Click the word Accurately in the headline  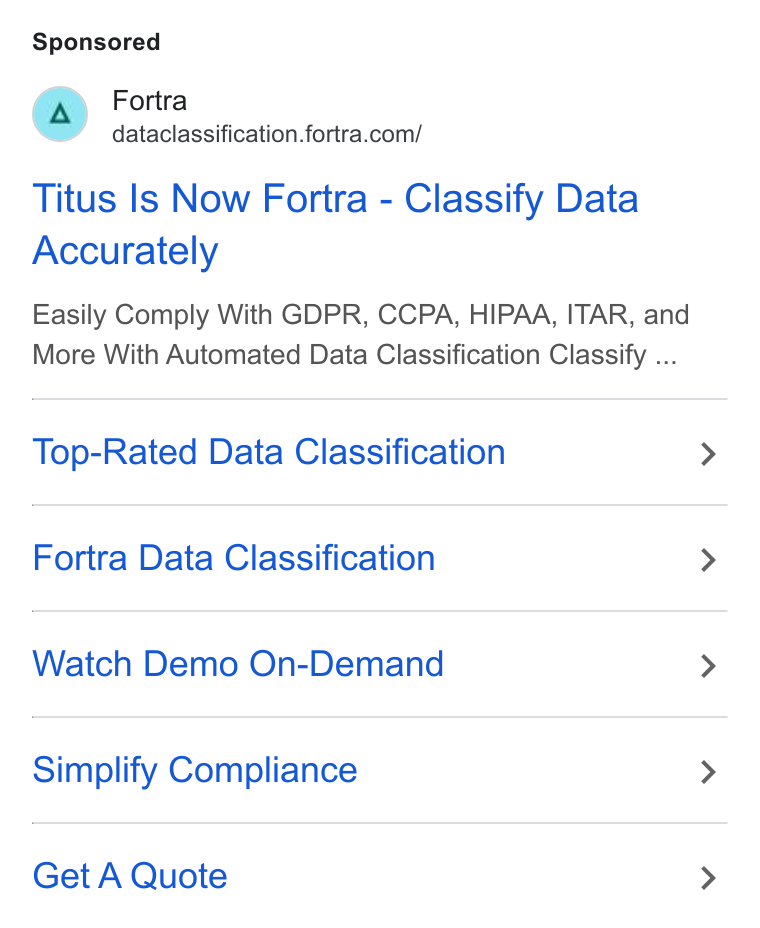tap(125, 251)
